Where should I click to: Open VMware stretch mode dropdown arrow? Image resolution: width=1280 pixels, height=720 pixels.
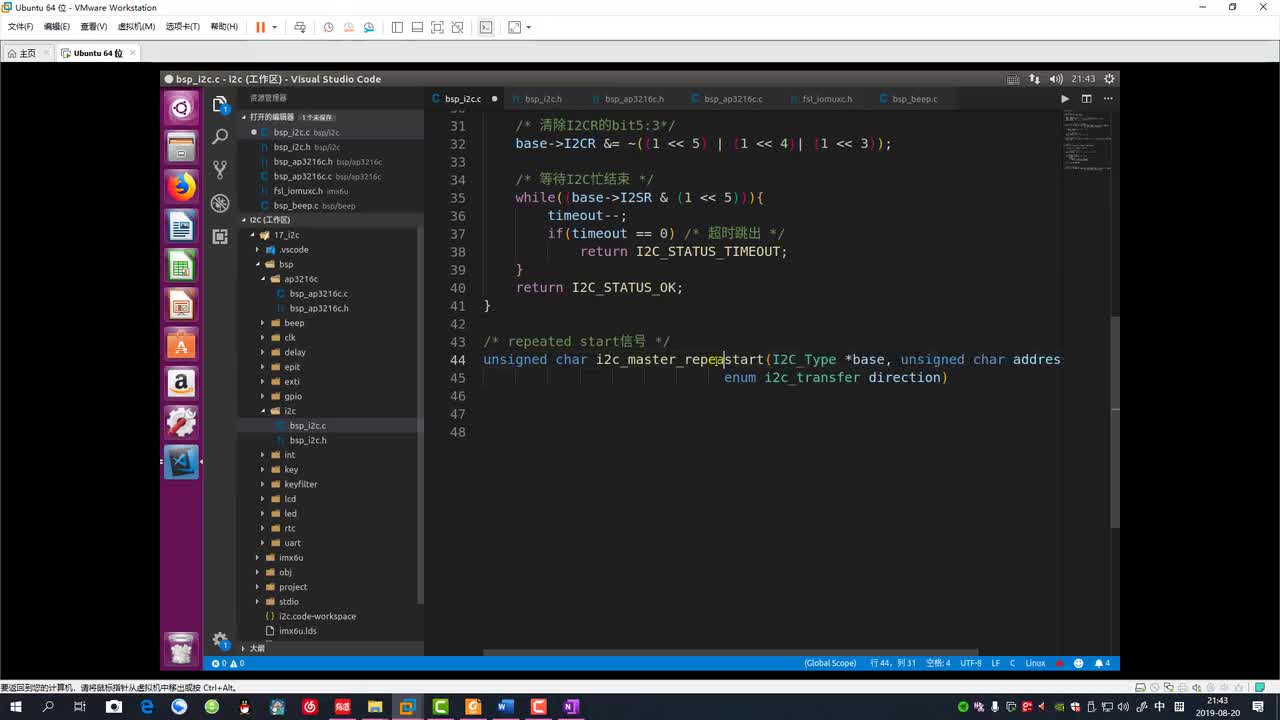(529, 27)
